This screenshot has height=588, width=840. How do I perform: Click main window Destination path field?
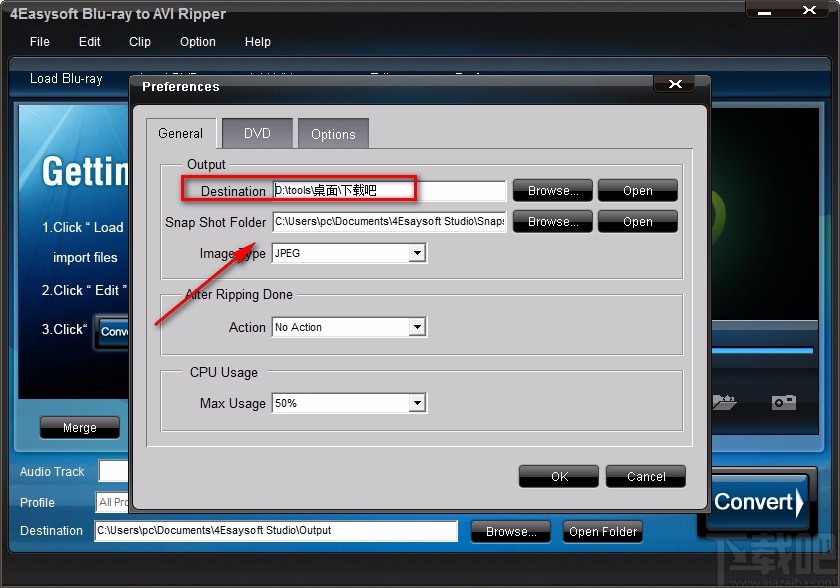pos(276,531)
